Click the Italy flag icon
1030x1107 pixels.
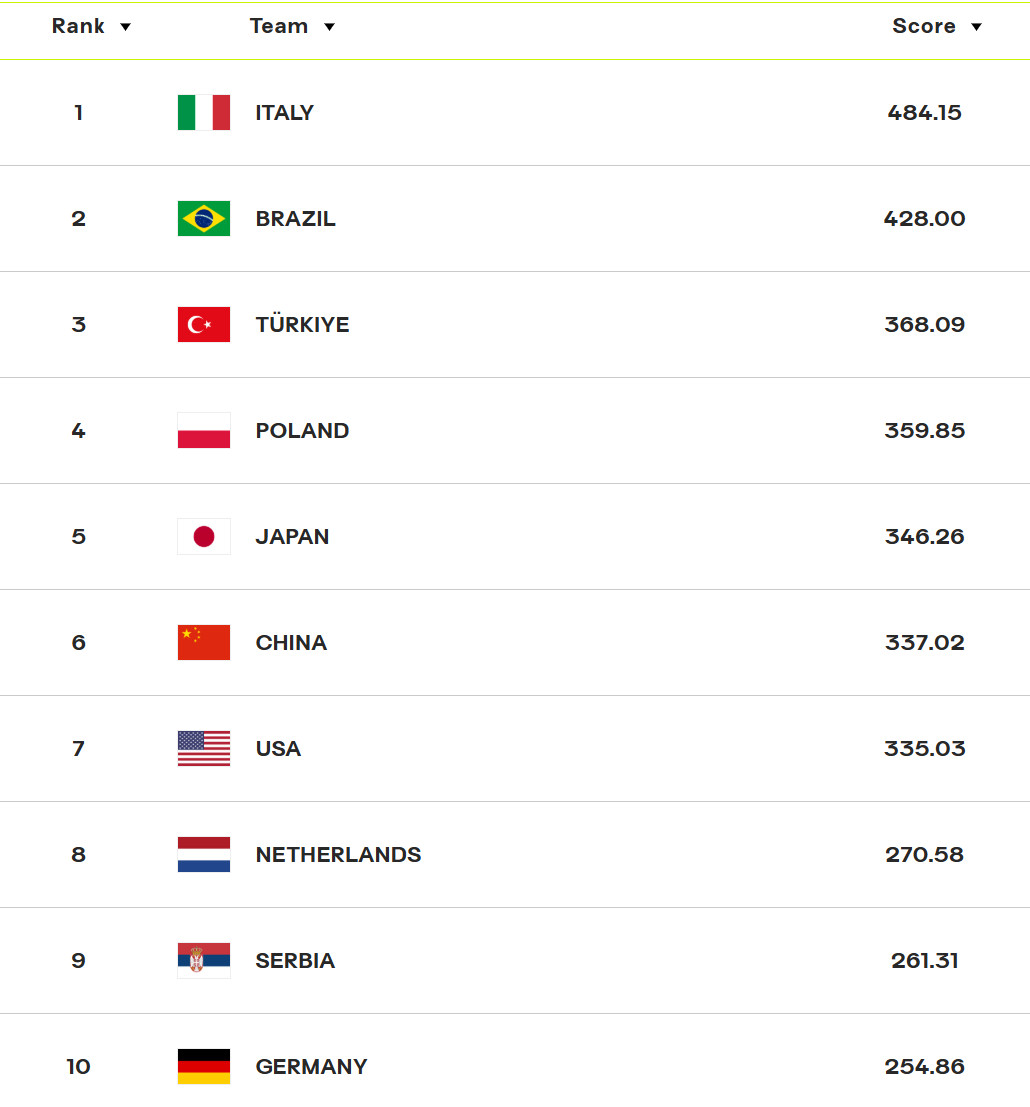204,113
